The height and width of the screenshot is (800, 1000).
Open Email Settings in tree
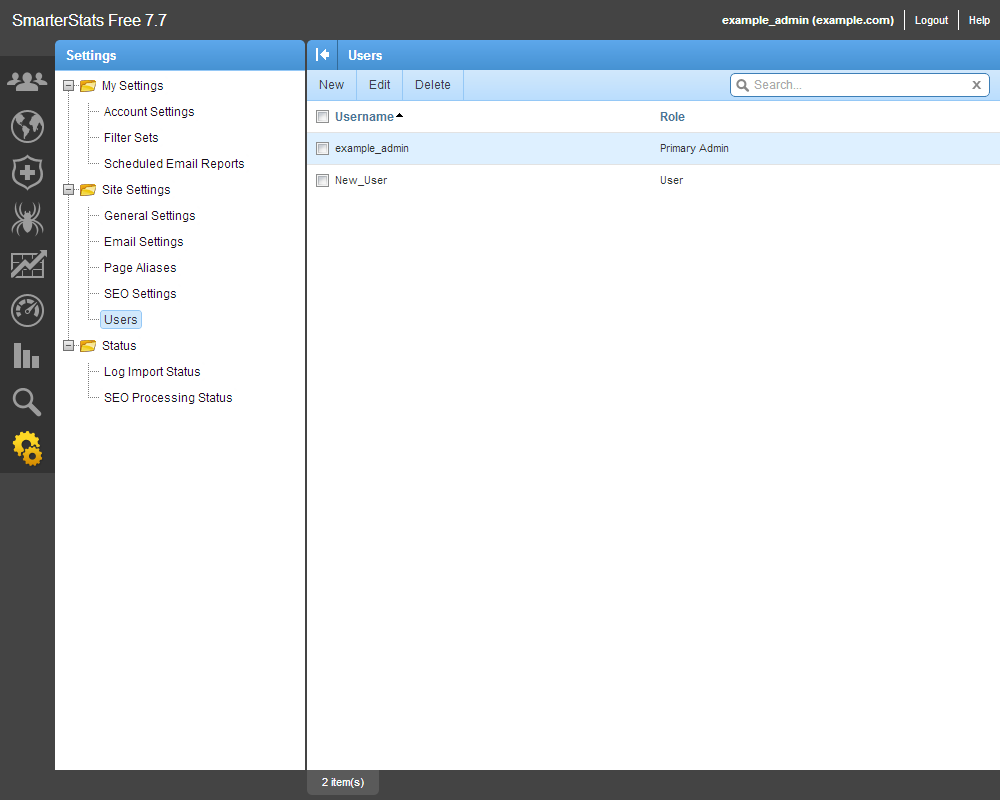coord(143,242)
